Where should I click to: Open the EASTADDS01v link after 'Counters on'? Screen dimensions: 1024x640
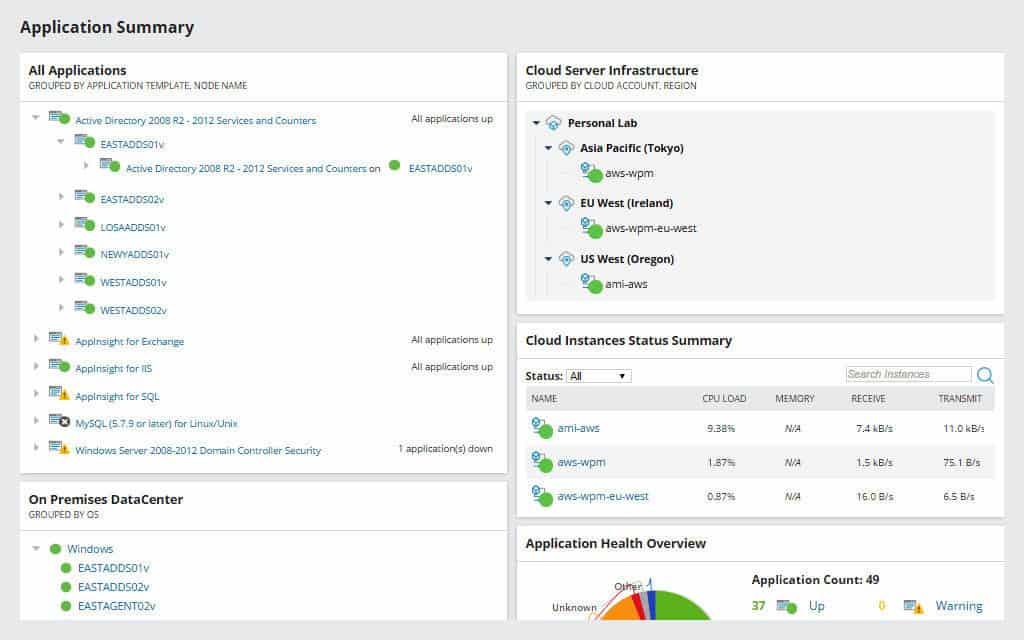[440, 168]
